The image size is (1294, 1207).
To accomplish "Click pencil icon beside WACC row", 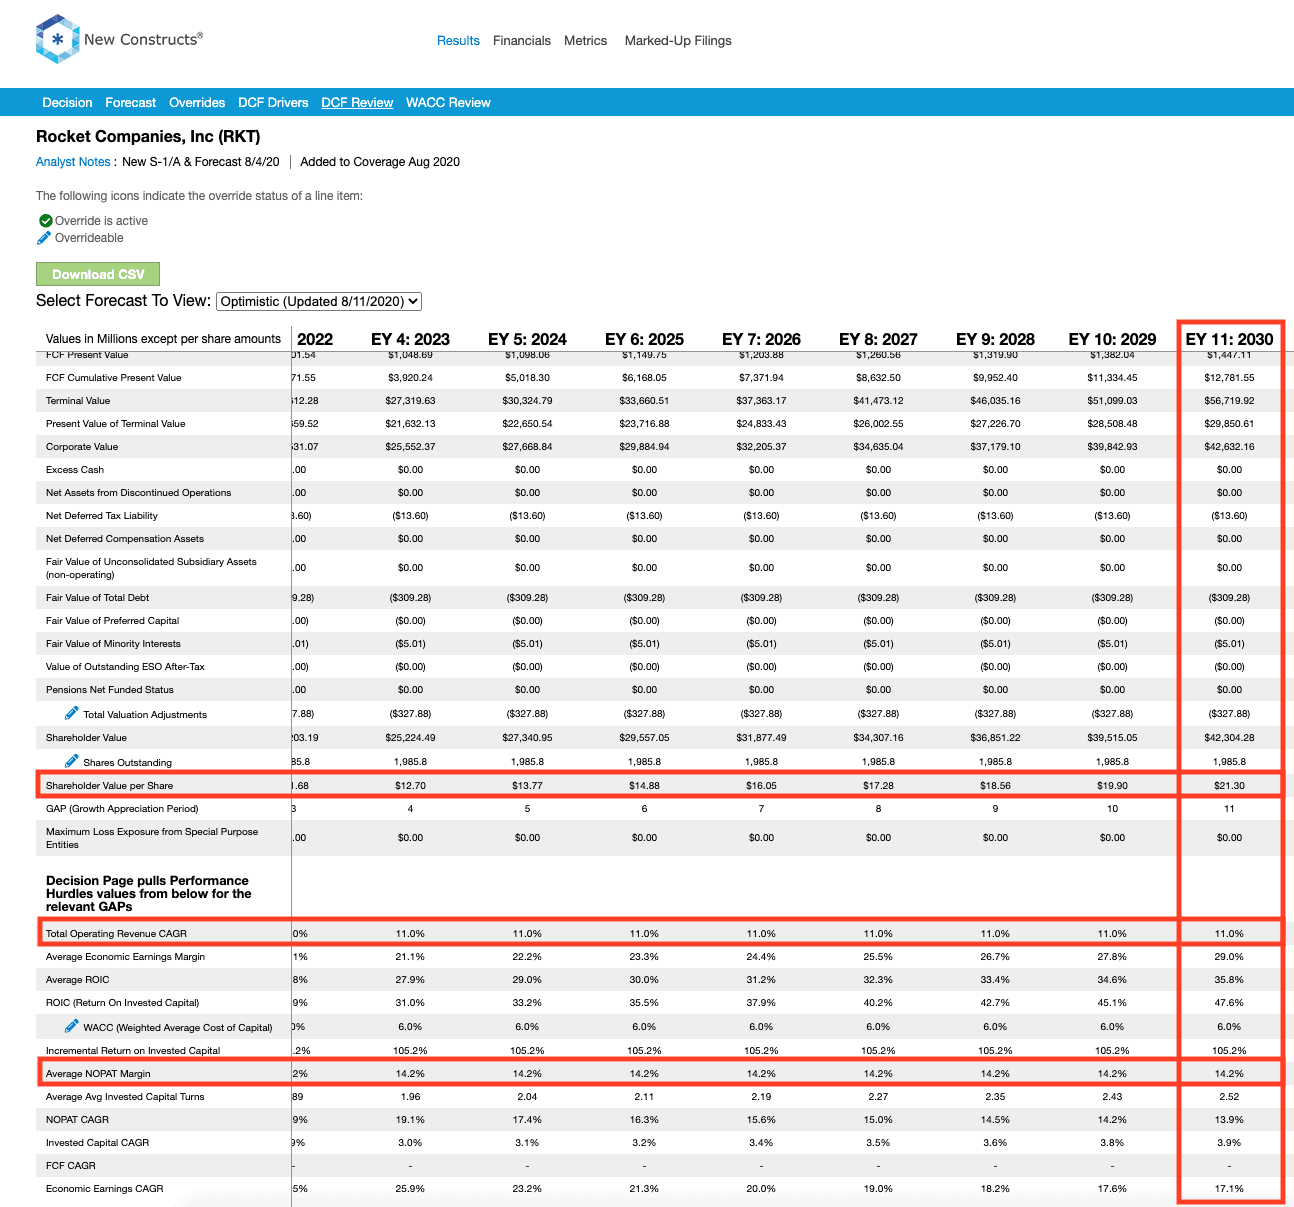I will click(71, 1026).
